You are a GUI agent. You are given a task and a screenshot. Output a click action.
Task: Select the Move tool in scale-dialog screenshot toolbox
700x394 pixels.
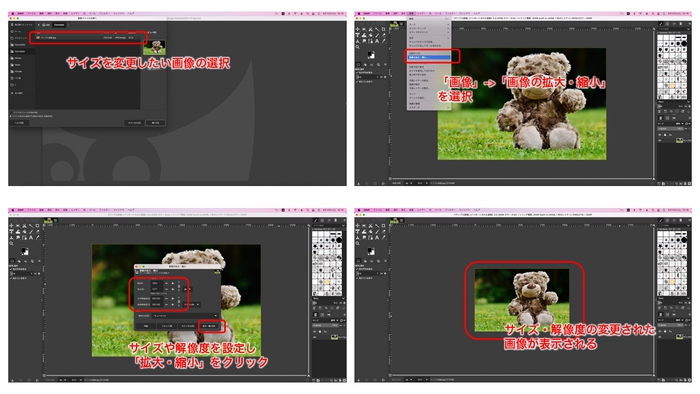tap(11, 226)
